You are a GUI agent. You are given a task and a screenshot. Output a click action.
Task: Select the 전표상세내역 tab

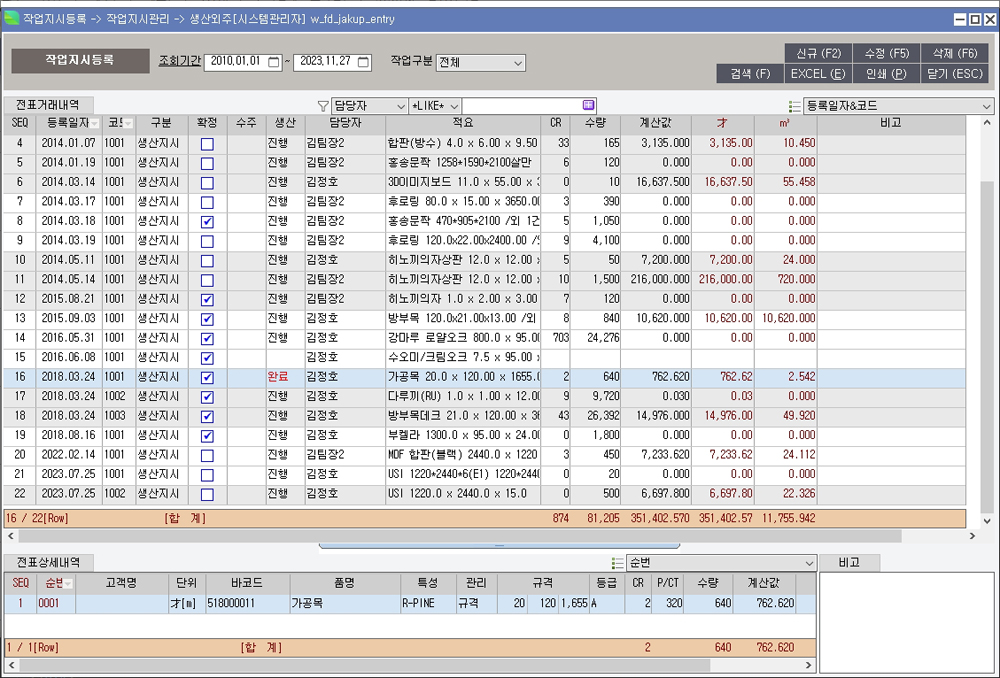click(x=48, y=562)
